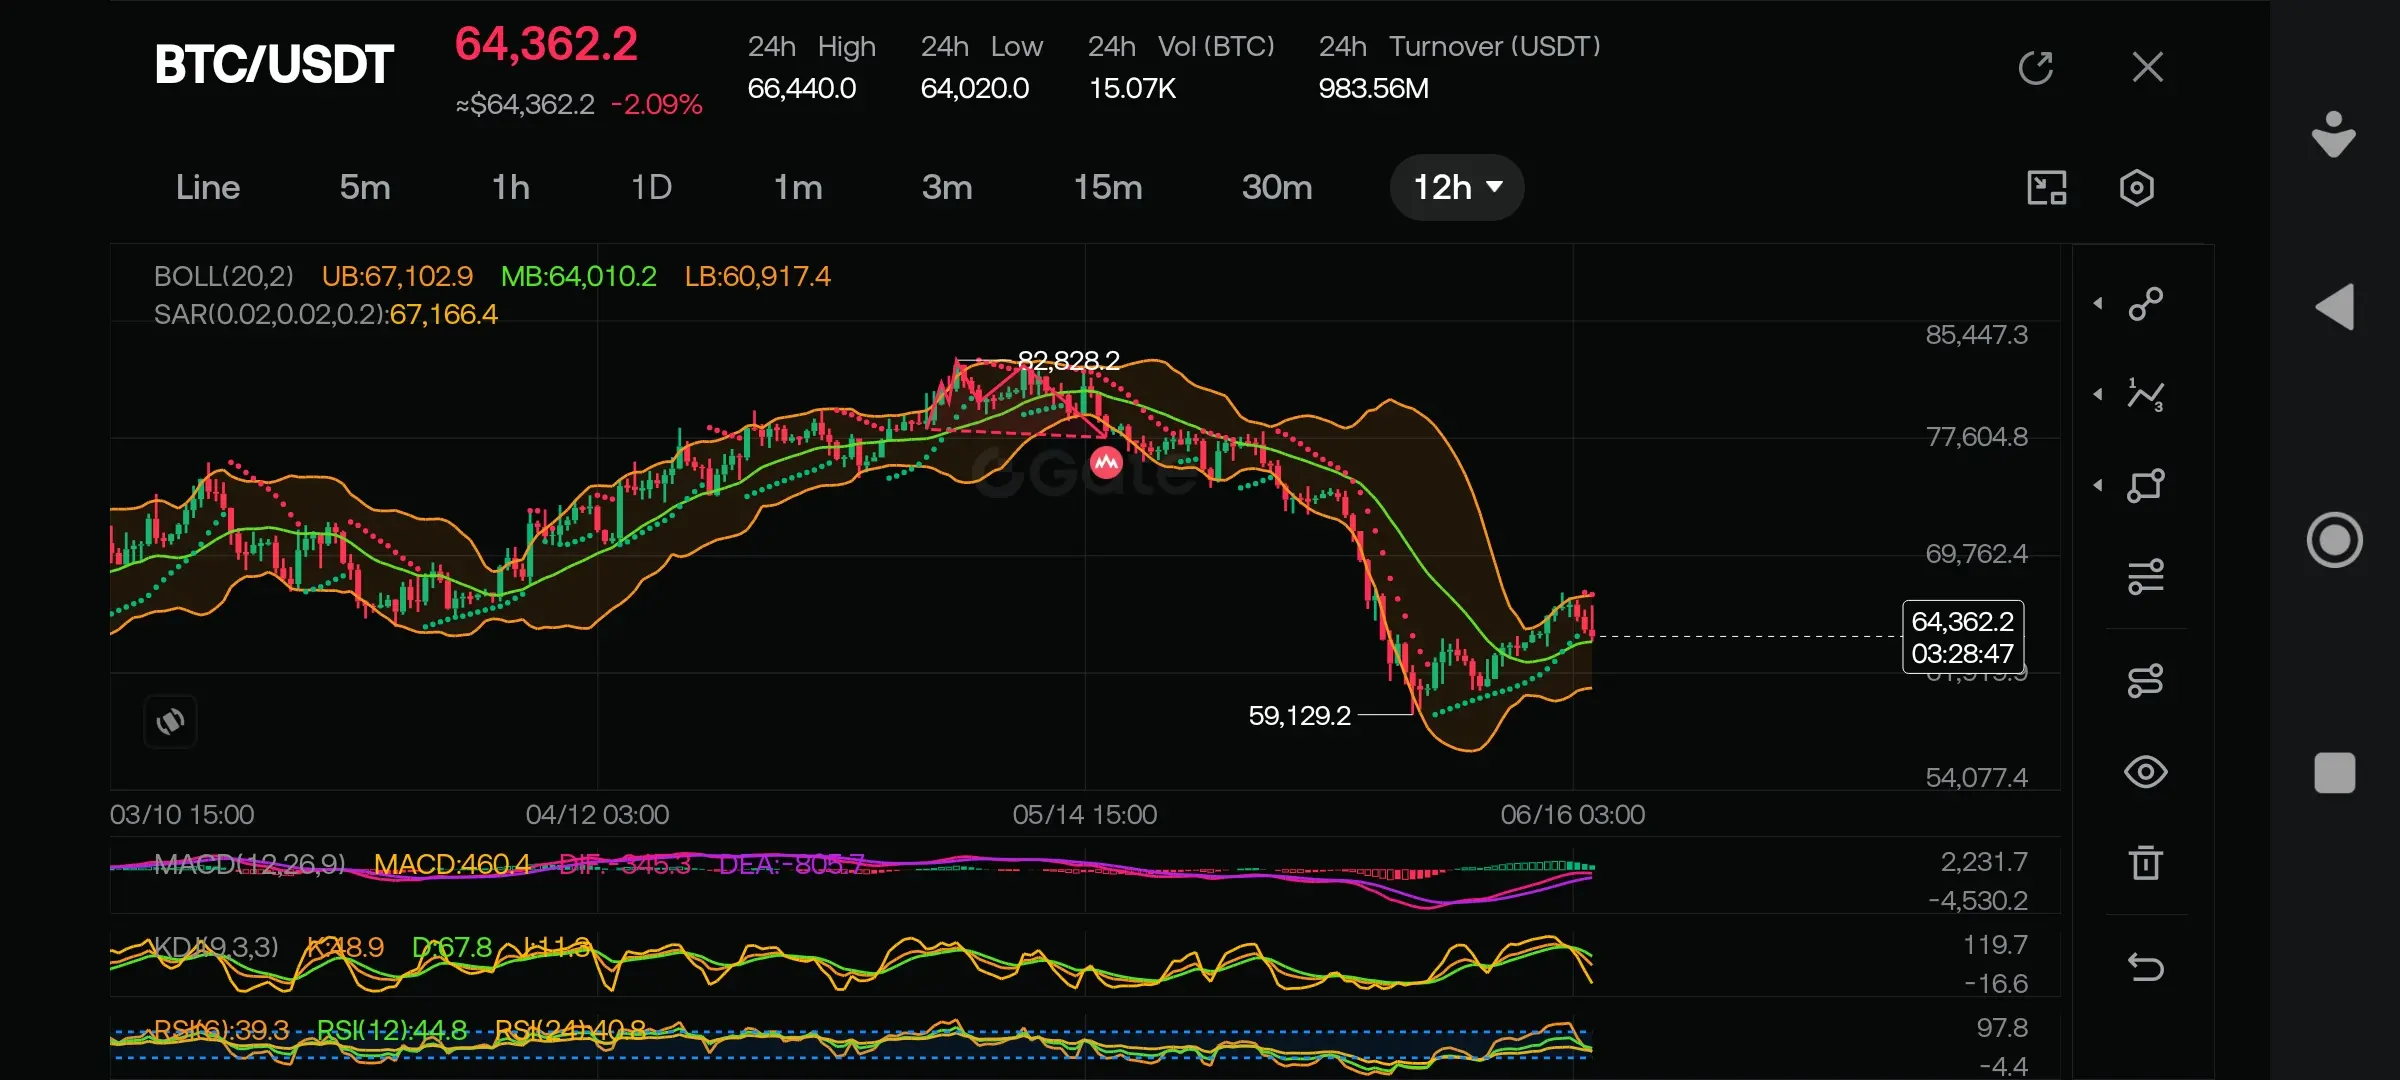Image resolution: width=2400 pixels, height=1080 pixels.
Task: Open chart settings hexagon icon
Action: (x=2137, y=188)
